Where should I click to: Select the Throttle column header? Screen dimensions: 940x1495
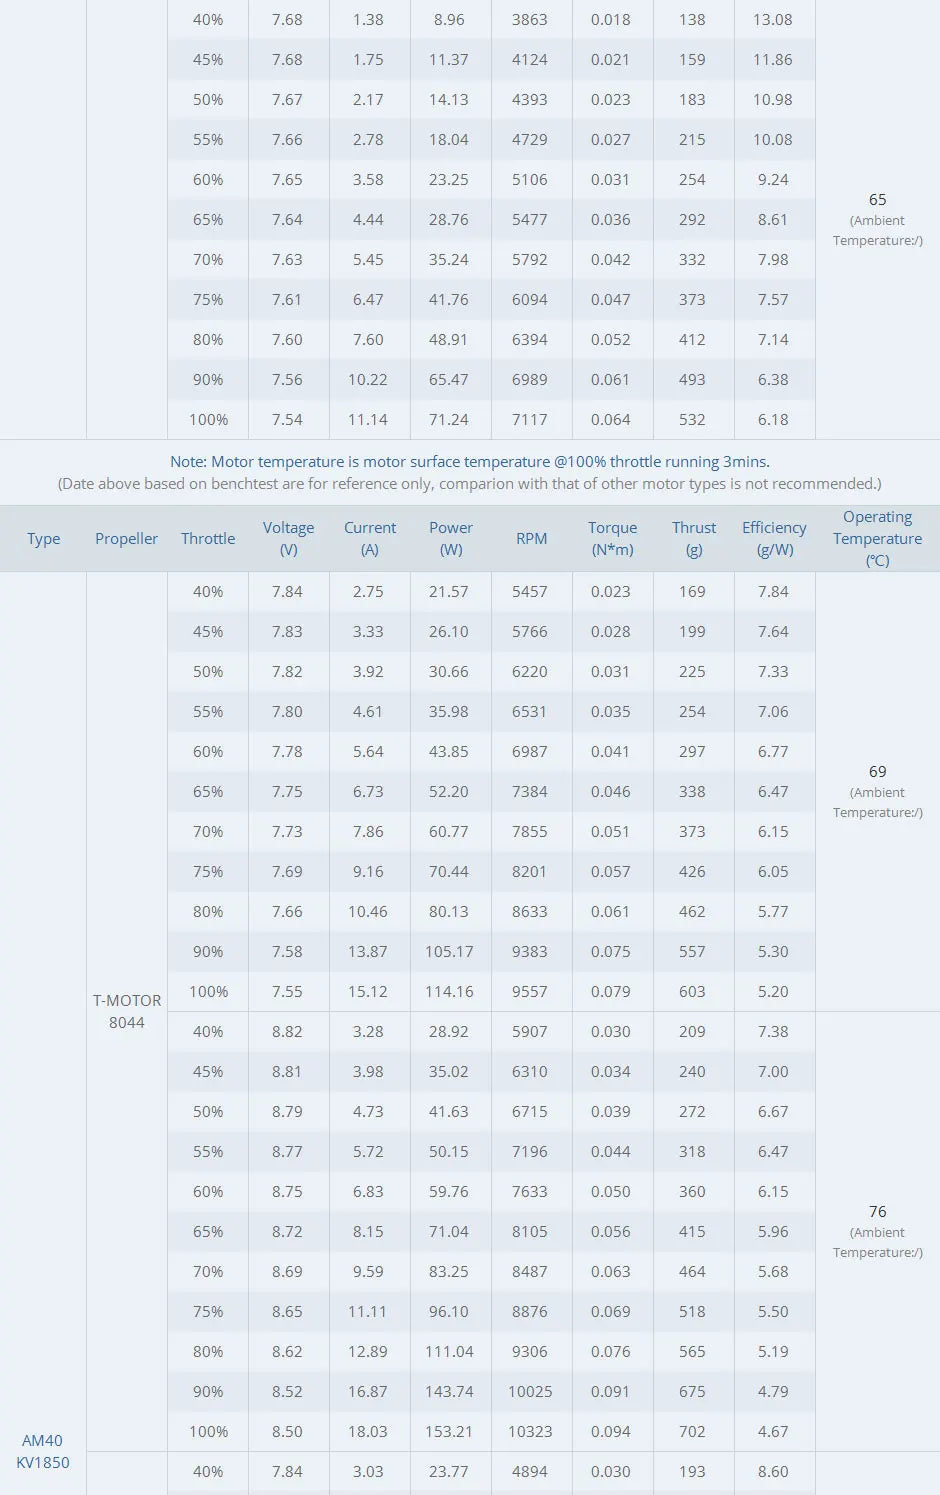point(208,539)
